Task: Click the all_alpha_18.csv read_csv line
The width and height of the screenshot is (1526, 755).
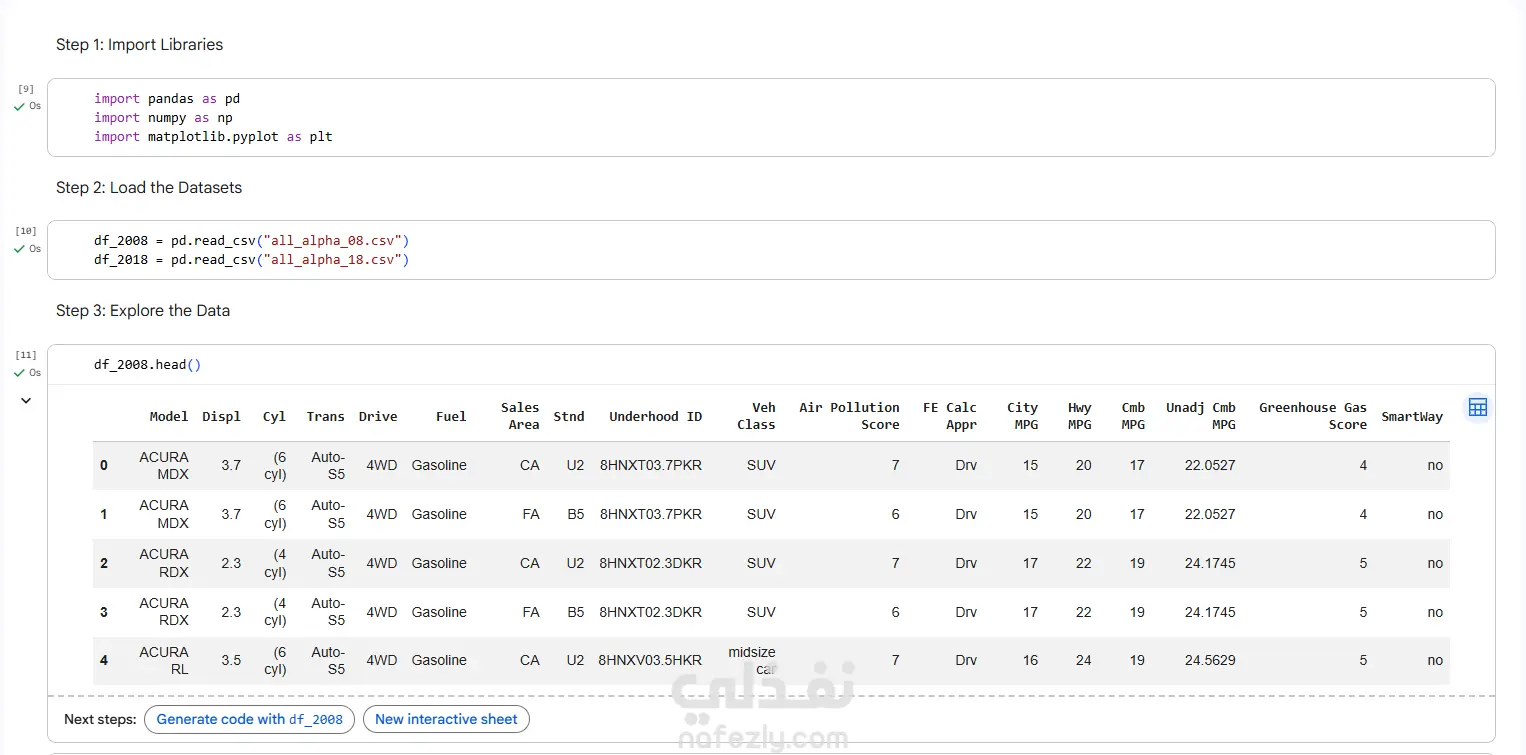Action: click(x=252, y=260)
